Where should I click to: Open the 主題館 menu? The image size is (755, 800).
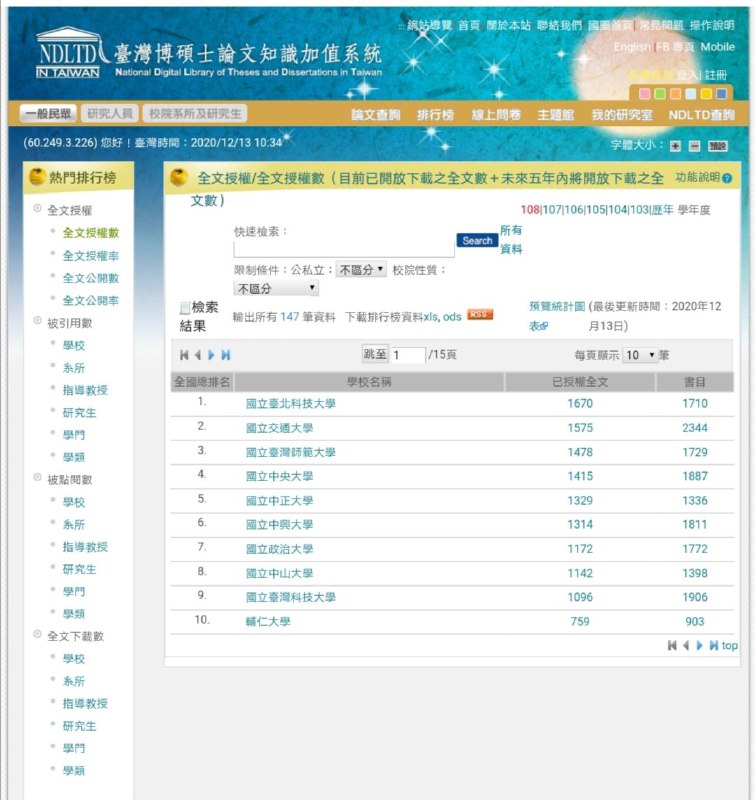coord(556,115)
